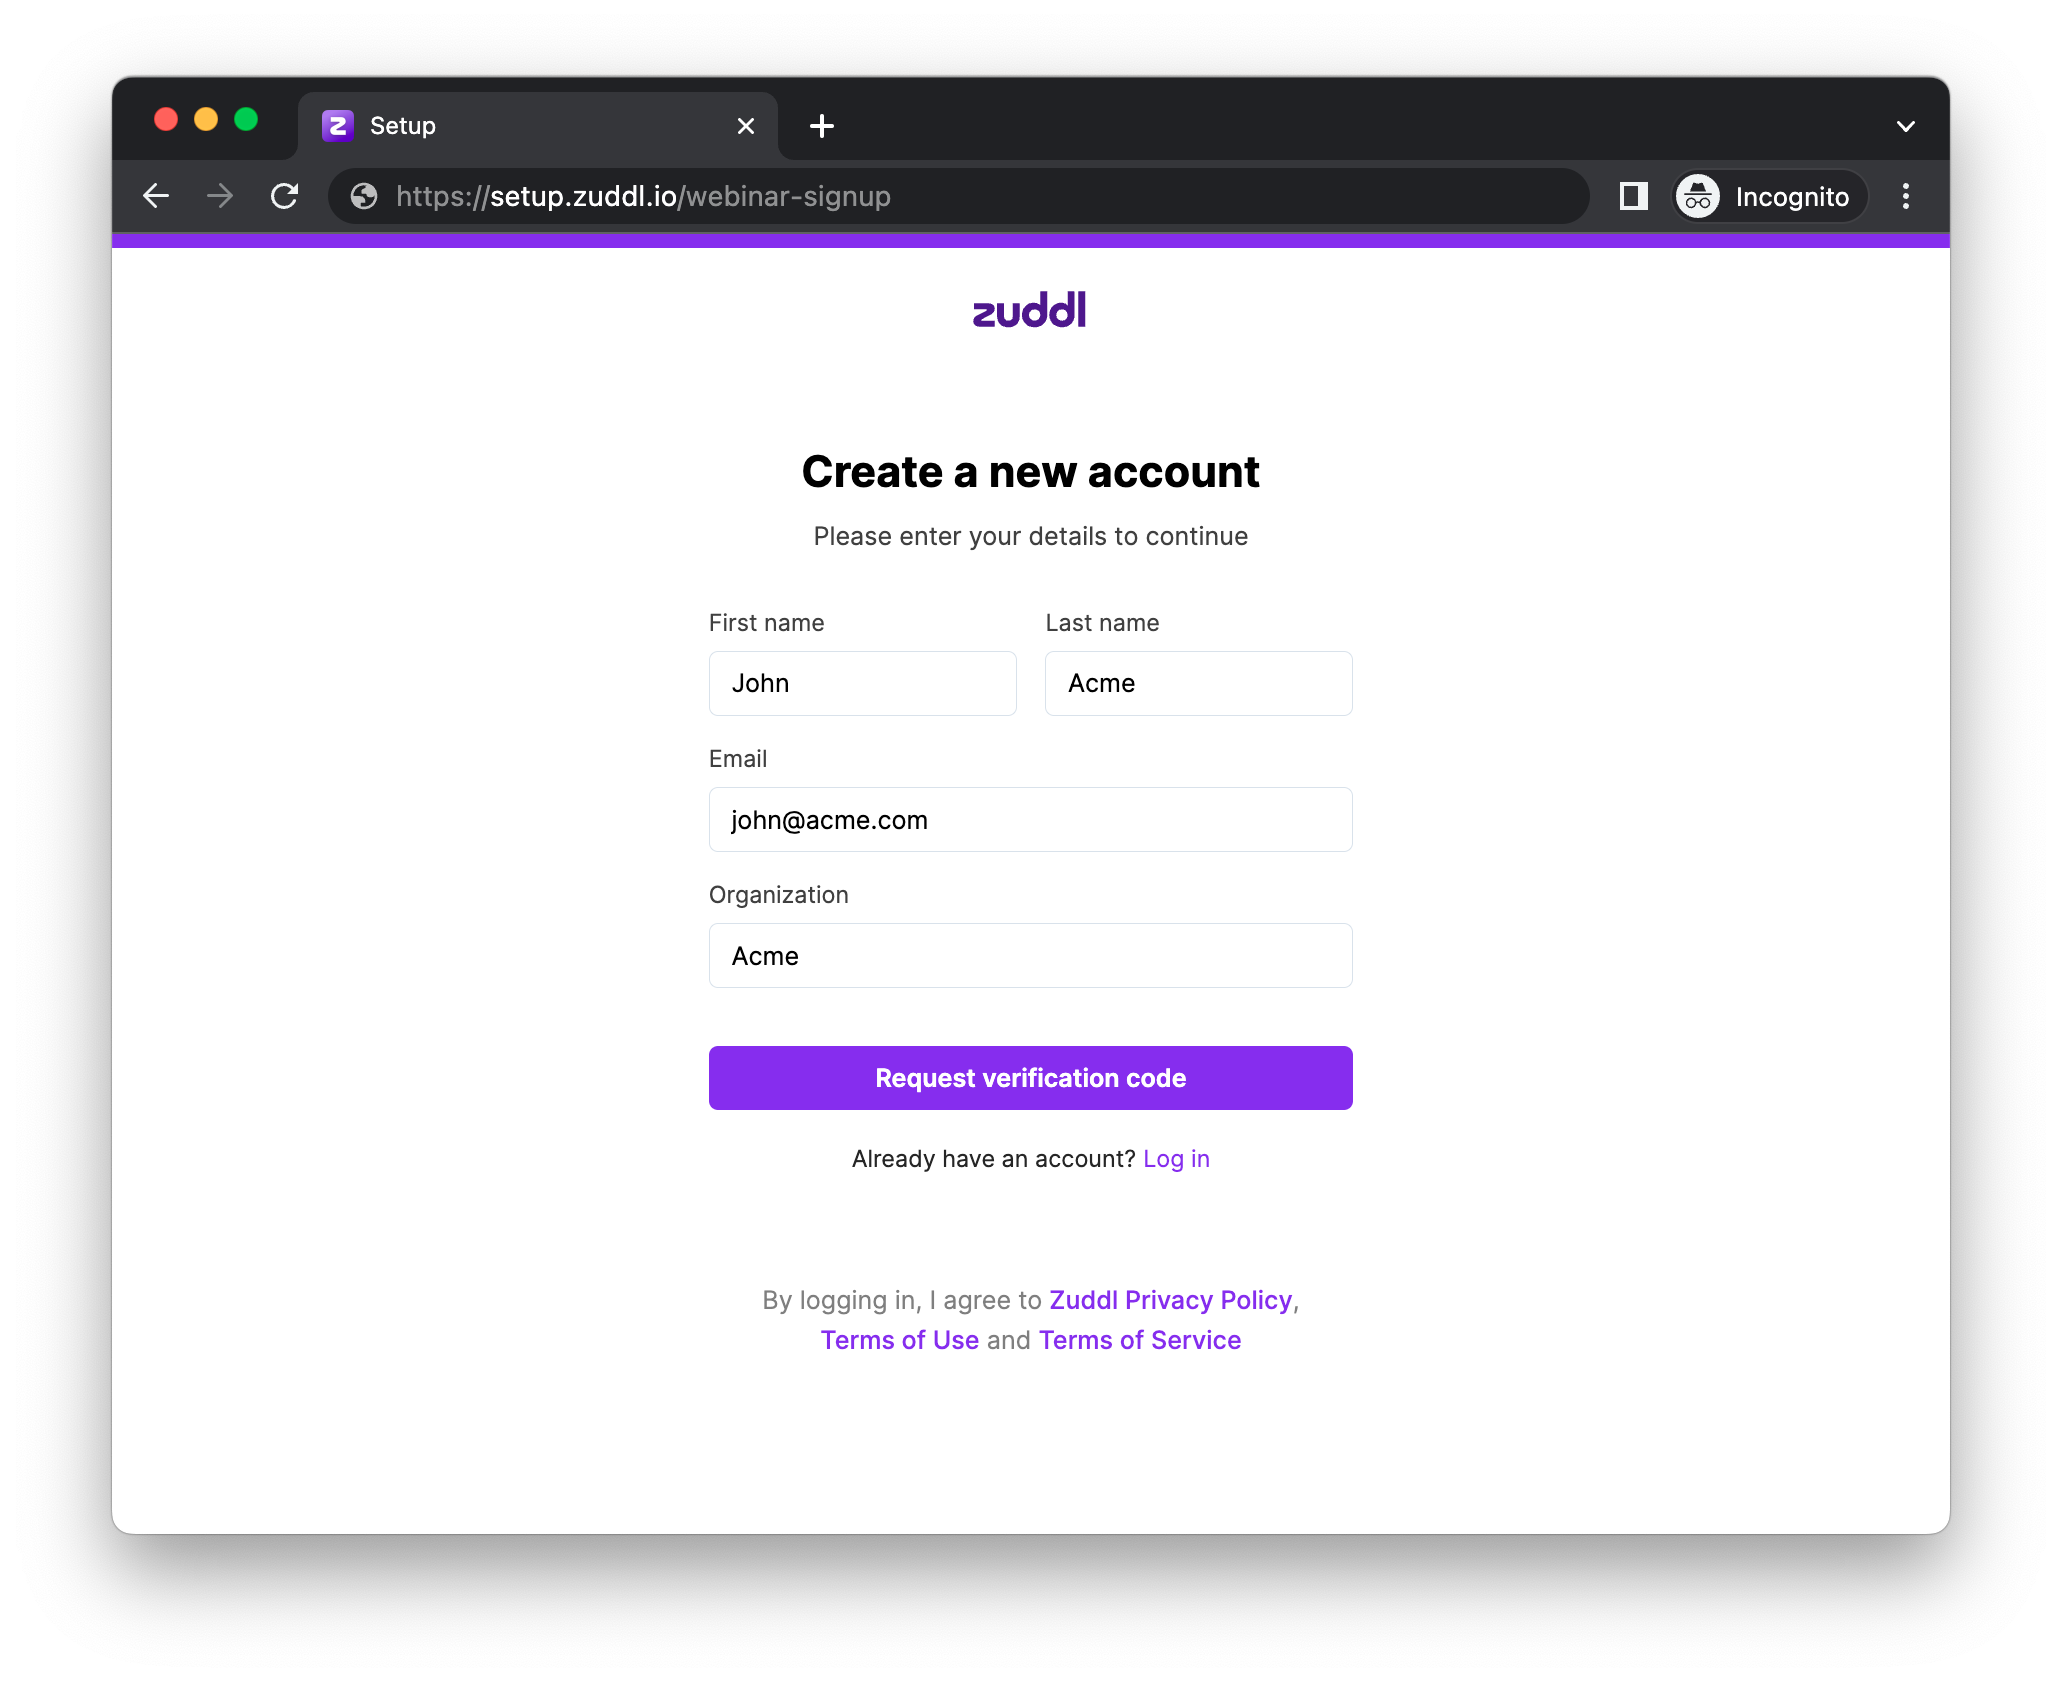Focus the Email input field
Image resolution: width=2062 pixels, height=1682 pixels.
tap(1030, 820)
